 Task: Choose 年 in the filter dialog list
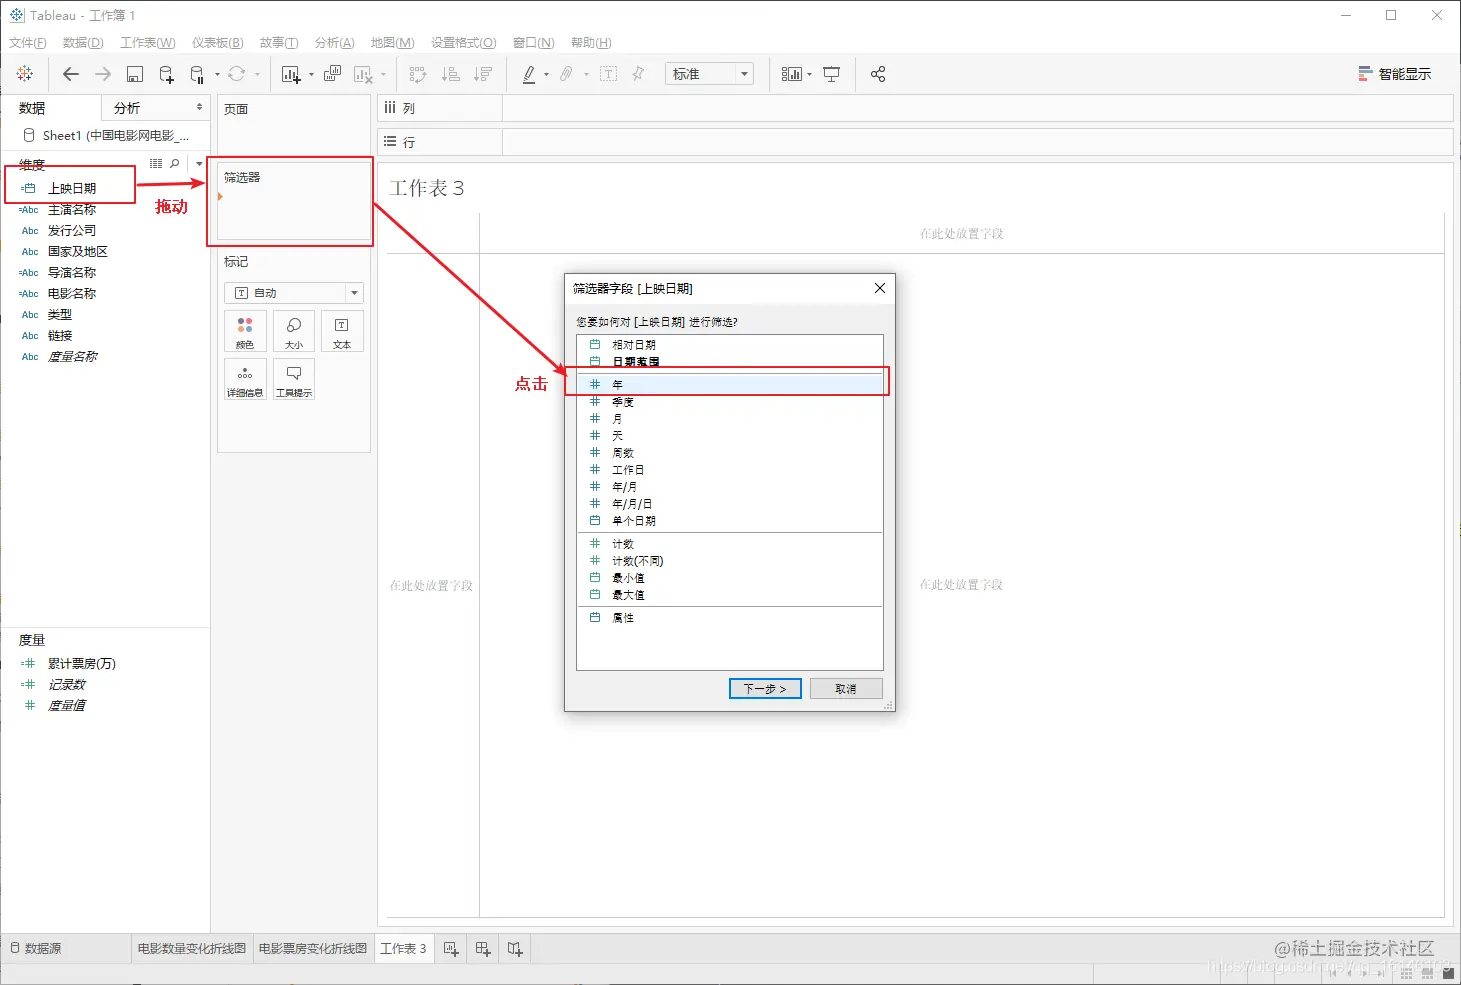coord(730,384)
